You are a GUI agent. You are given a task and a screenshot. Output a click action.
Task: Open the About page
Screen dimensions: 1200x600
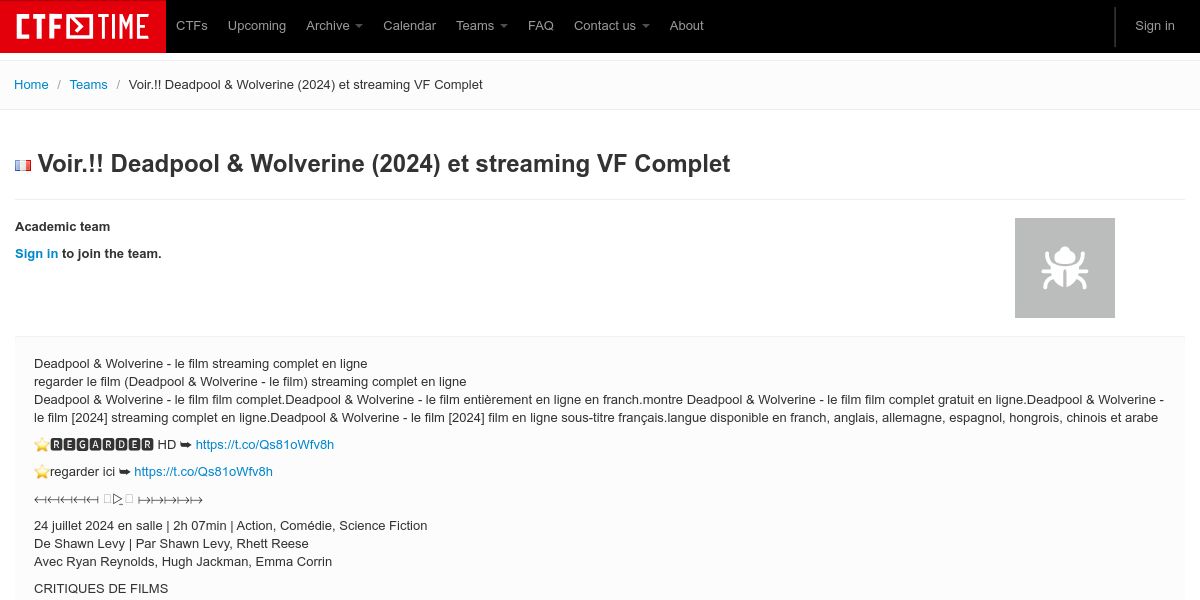point(686,26)
